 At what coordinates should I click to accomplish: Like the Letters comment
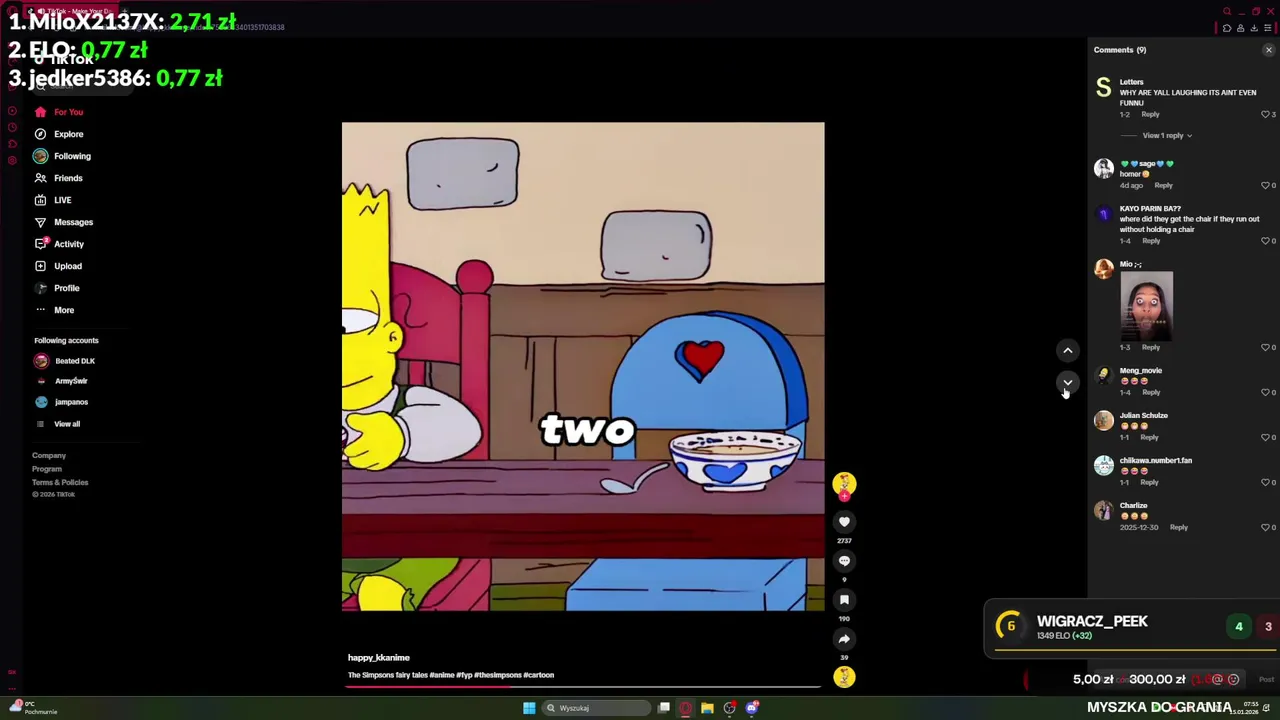tap(1266, 115)
